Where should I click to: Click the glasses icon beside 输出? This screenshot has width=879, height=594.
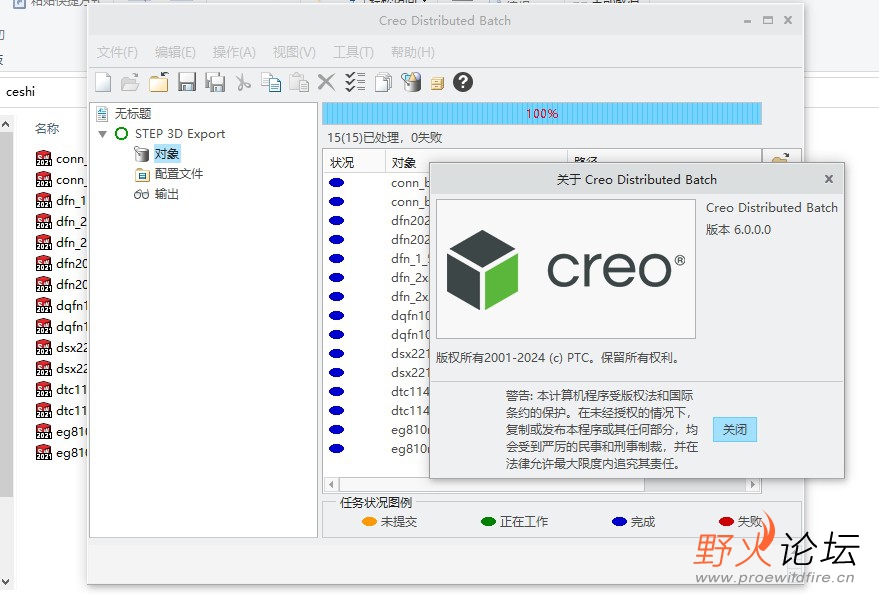coord(141,194)
